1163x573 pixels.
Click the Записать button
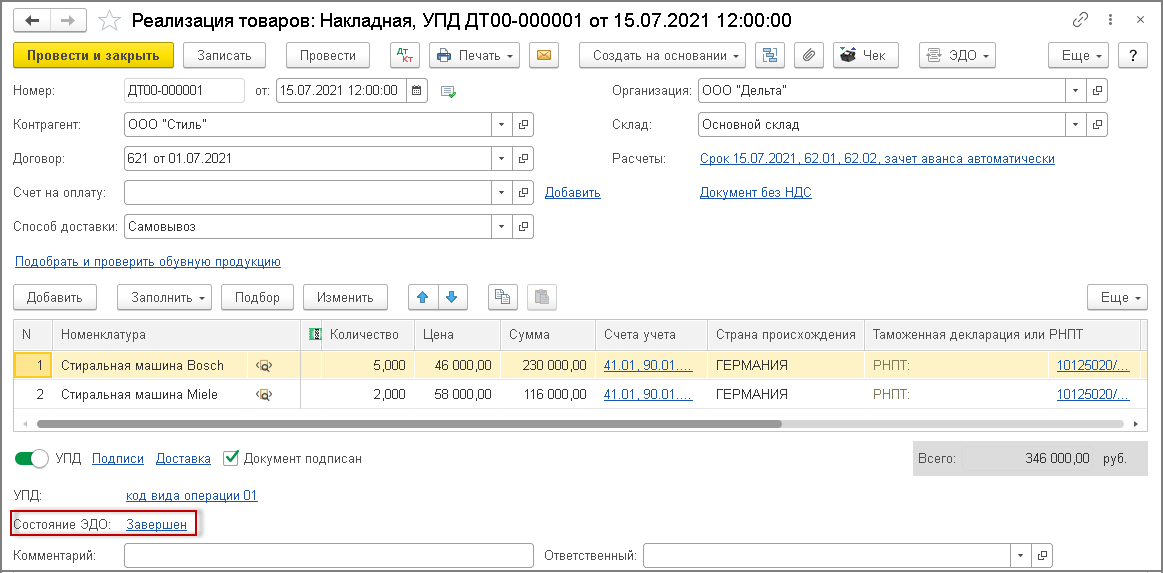[x=223, y=56]
